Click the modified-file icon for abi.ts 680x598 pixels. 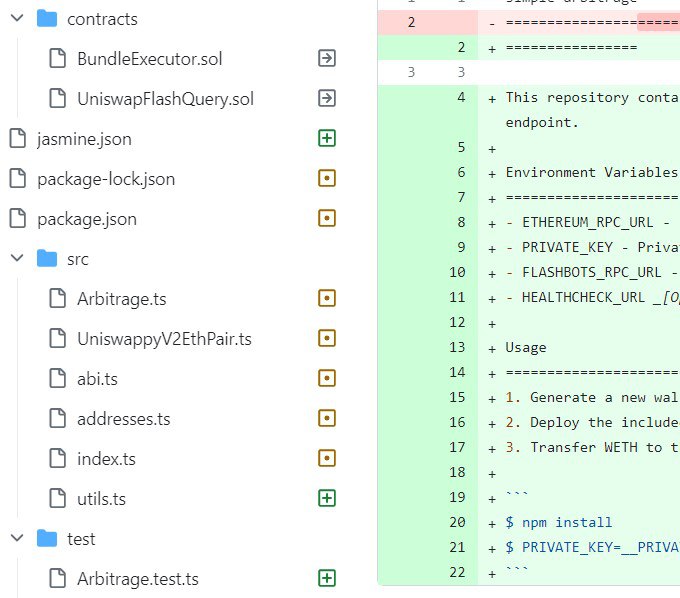327,378
